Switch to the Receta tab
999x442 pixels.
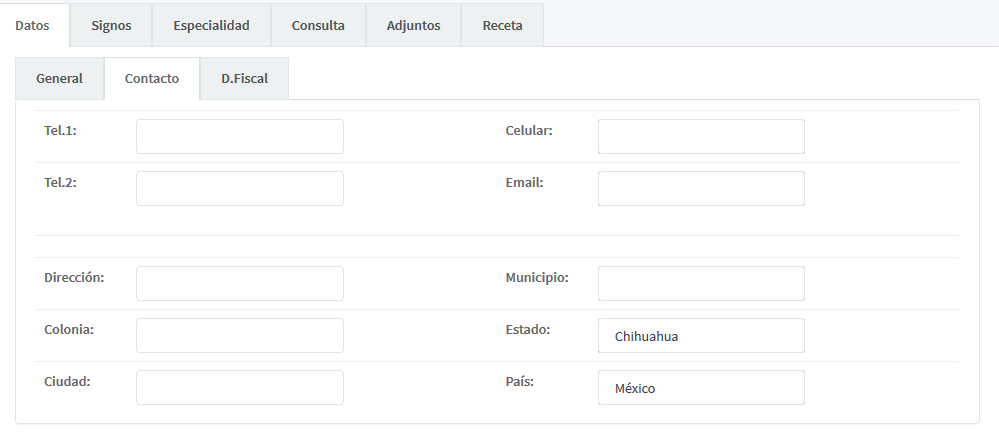click(x=502, y=26)
